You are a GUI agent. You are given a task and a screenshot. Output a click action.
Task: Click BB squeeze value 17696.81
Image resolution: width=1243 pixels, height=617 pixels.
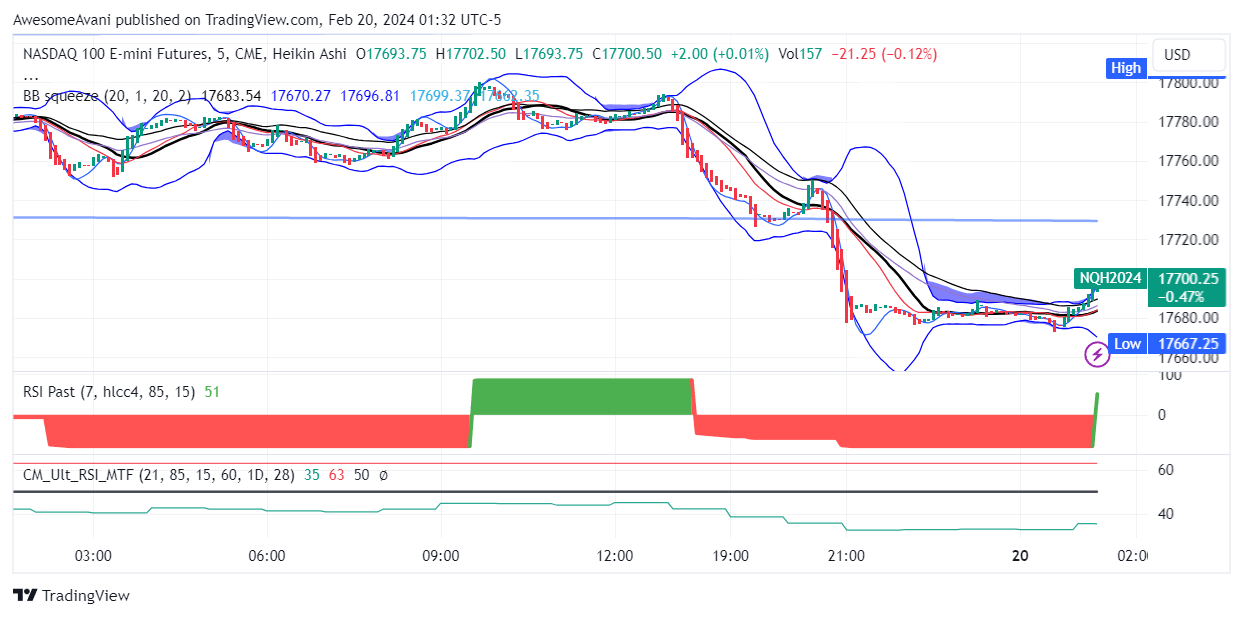(x=370, y=96)
